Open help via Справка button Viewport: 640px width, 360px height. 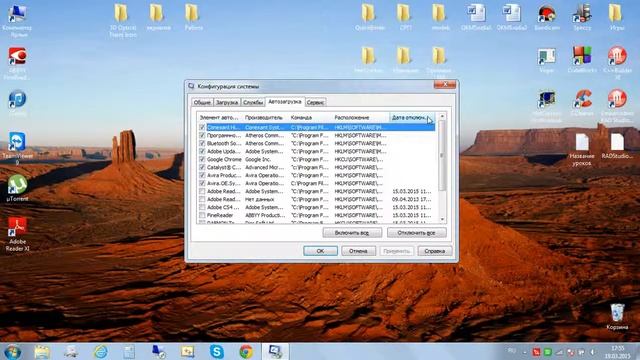435,251
